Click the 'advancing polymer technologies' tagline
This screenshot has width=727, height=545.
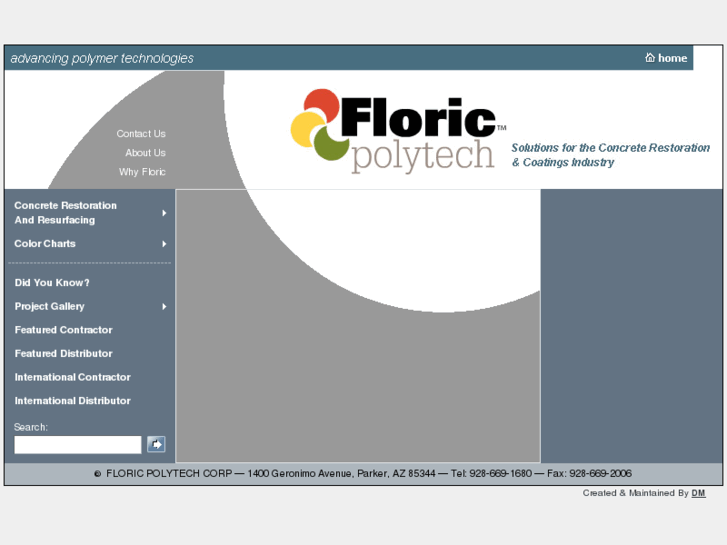coord(102,58)
